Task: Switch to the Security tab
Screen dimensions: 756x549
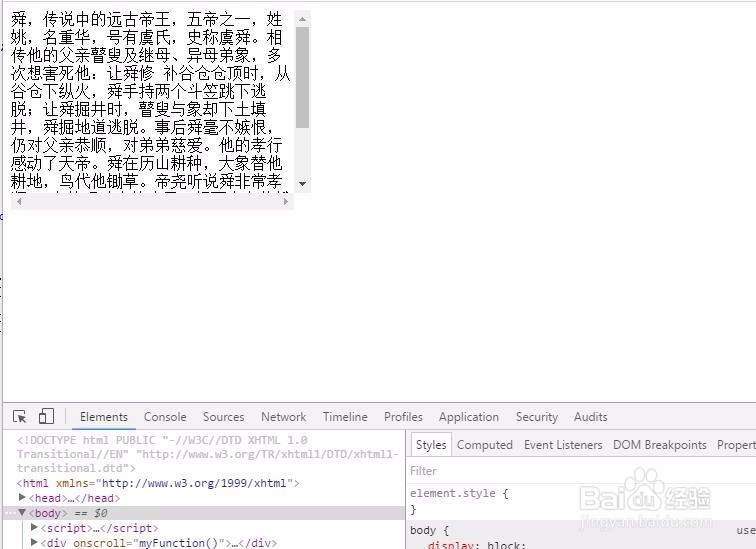Action: [x=537, y=416]
